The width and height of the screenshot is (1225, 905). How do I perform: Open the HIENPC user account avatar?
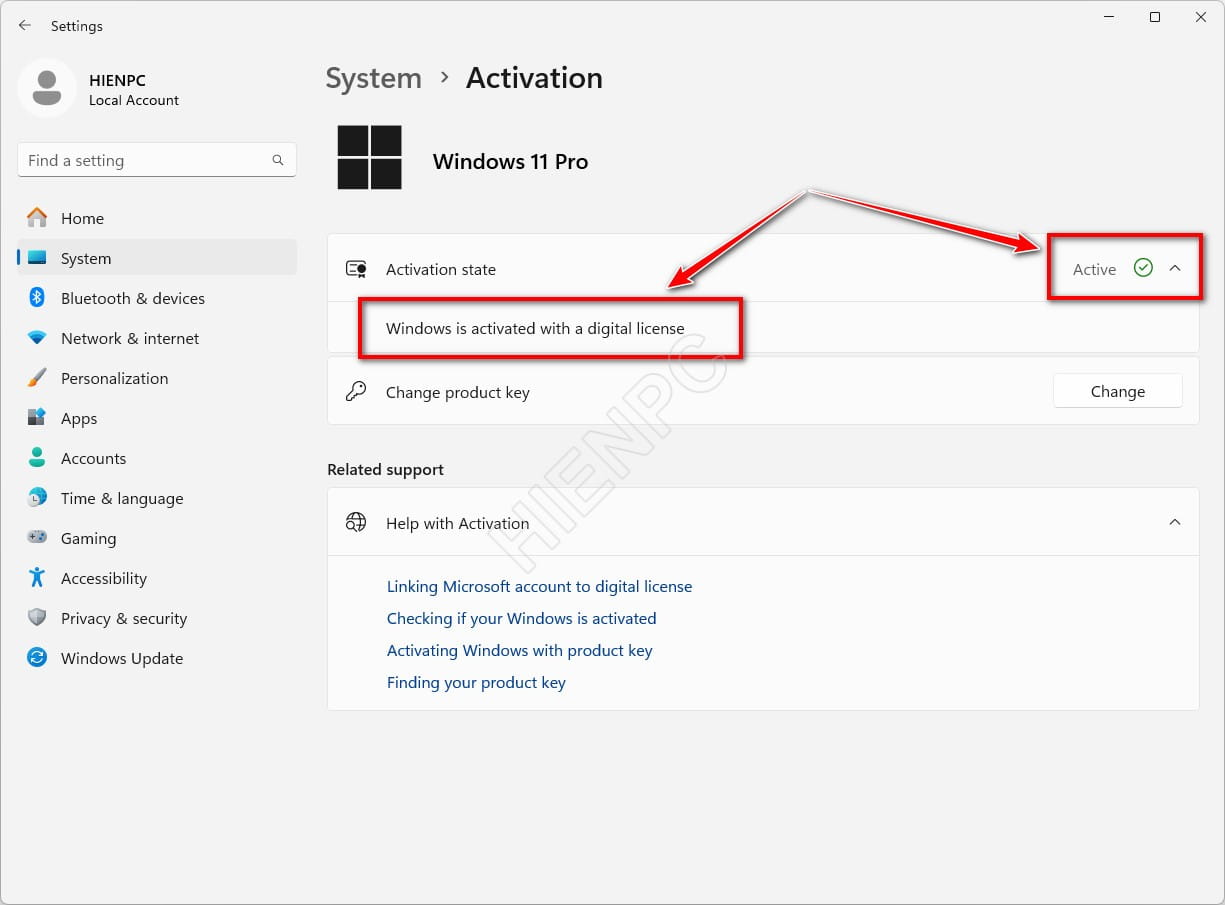[46, 88]
